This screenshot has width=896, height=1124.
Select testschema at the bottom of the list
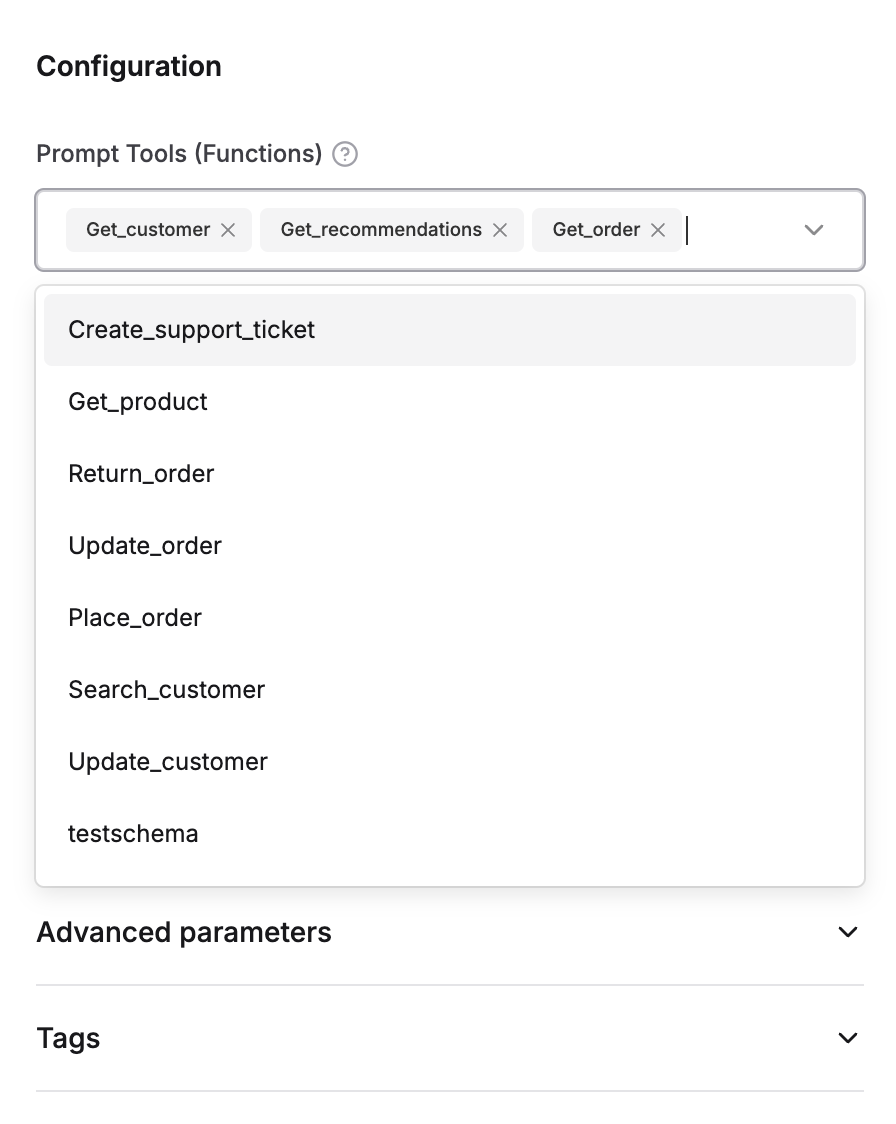(x=133, y=833)
